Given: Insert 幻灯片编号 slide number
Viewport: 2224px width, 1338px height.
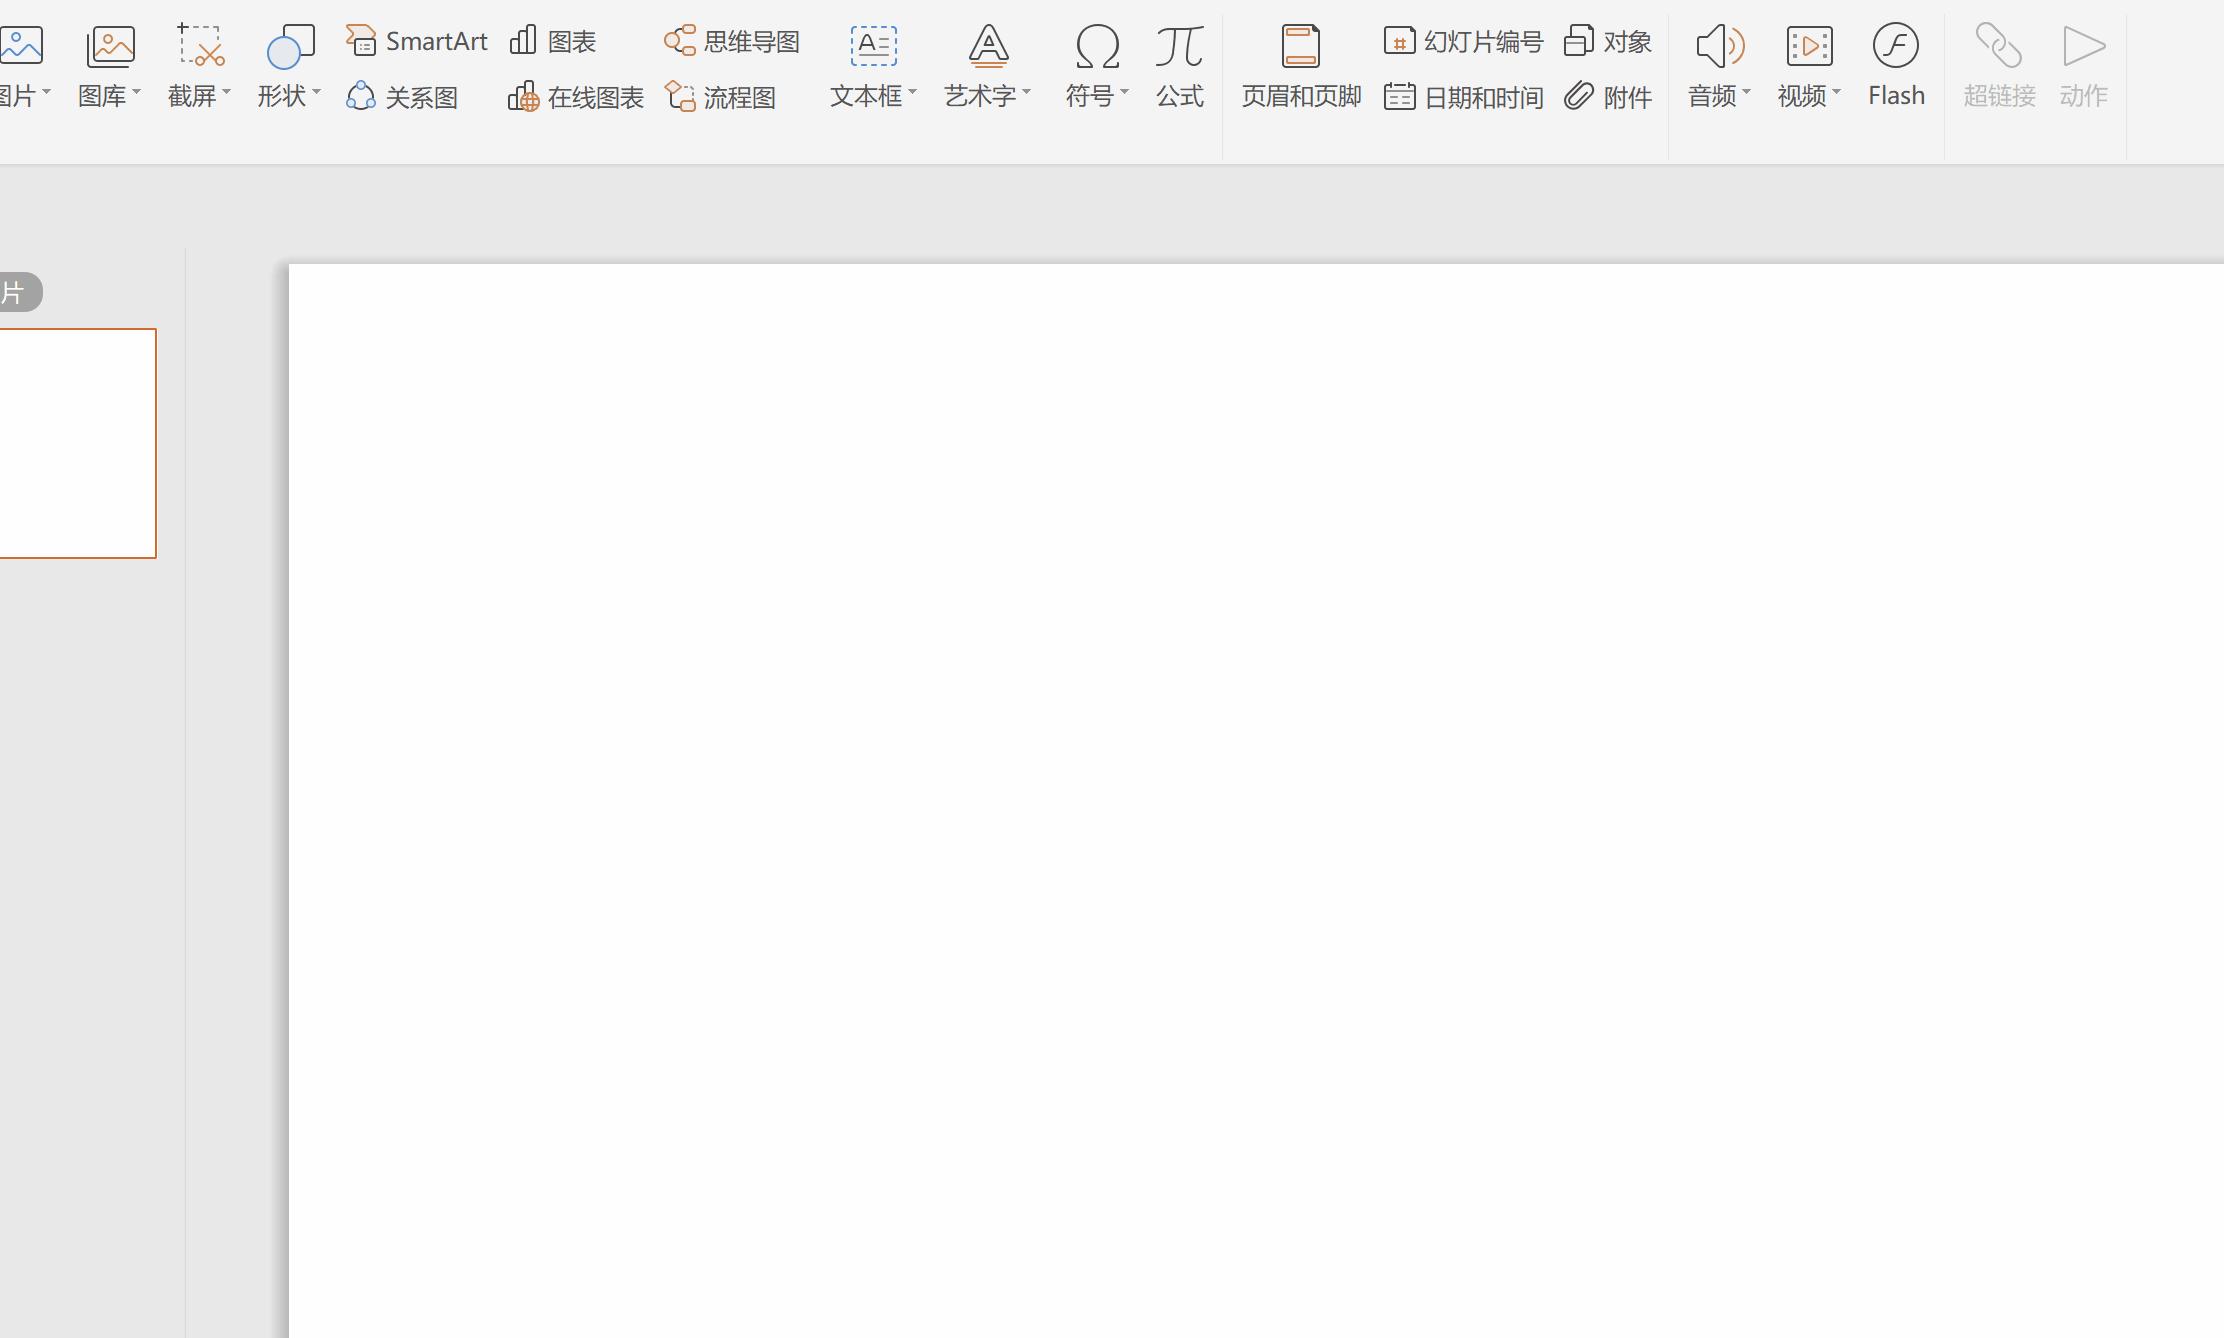Looking at the screenshot, I should 1464,42.
